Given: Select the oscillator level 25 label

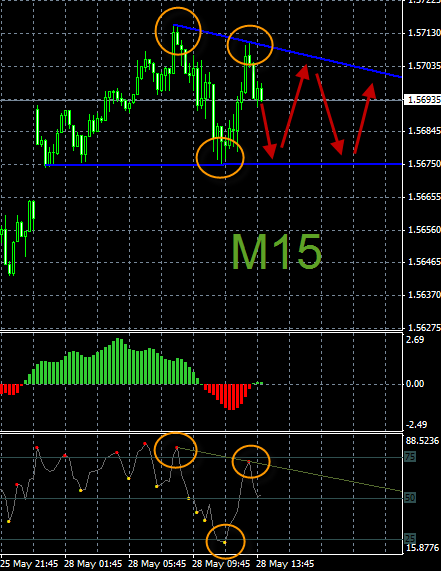Looking at the screenshot, I should click(x=410, y=539).
